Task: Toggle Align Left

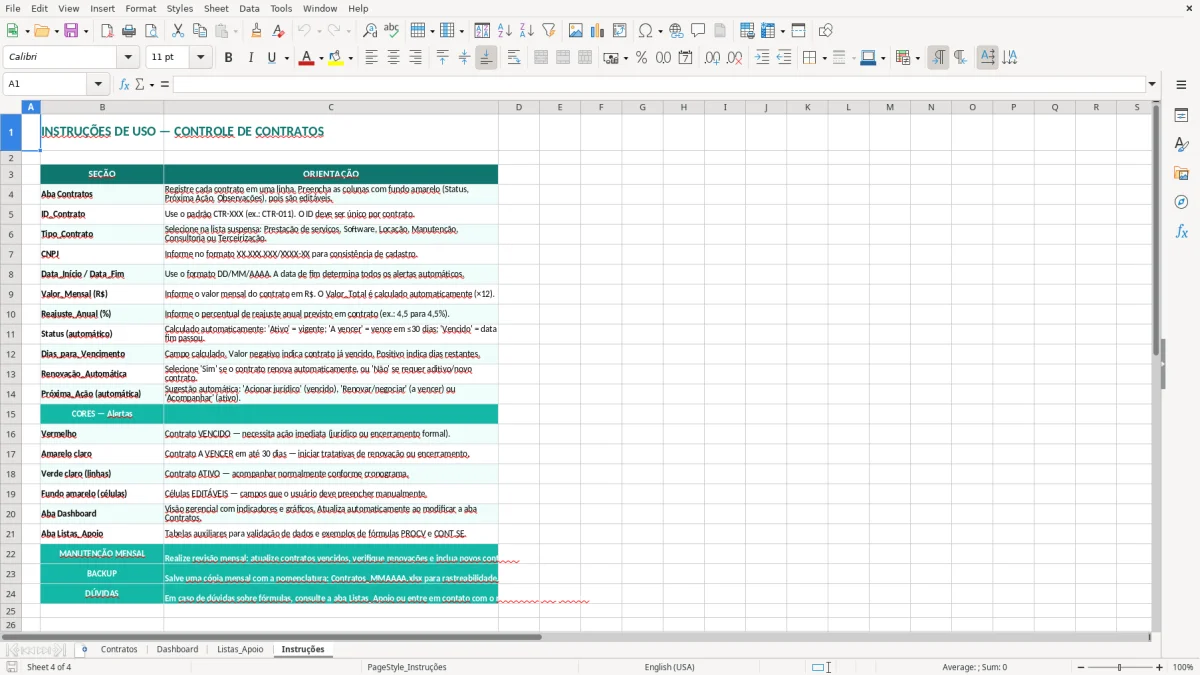Action: [x=371, y=58]
